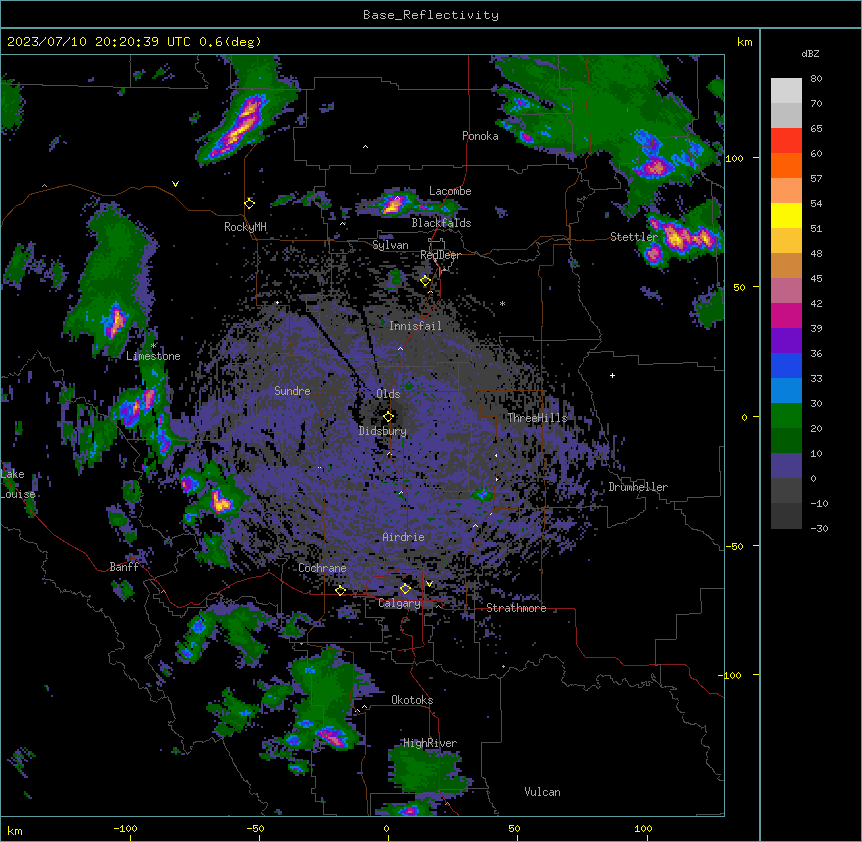The width and height of the screenshot is (862, 842).
Task: Click the Ponoka city label
Action: click(480, 136)
